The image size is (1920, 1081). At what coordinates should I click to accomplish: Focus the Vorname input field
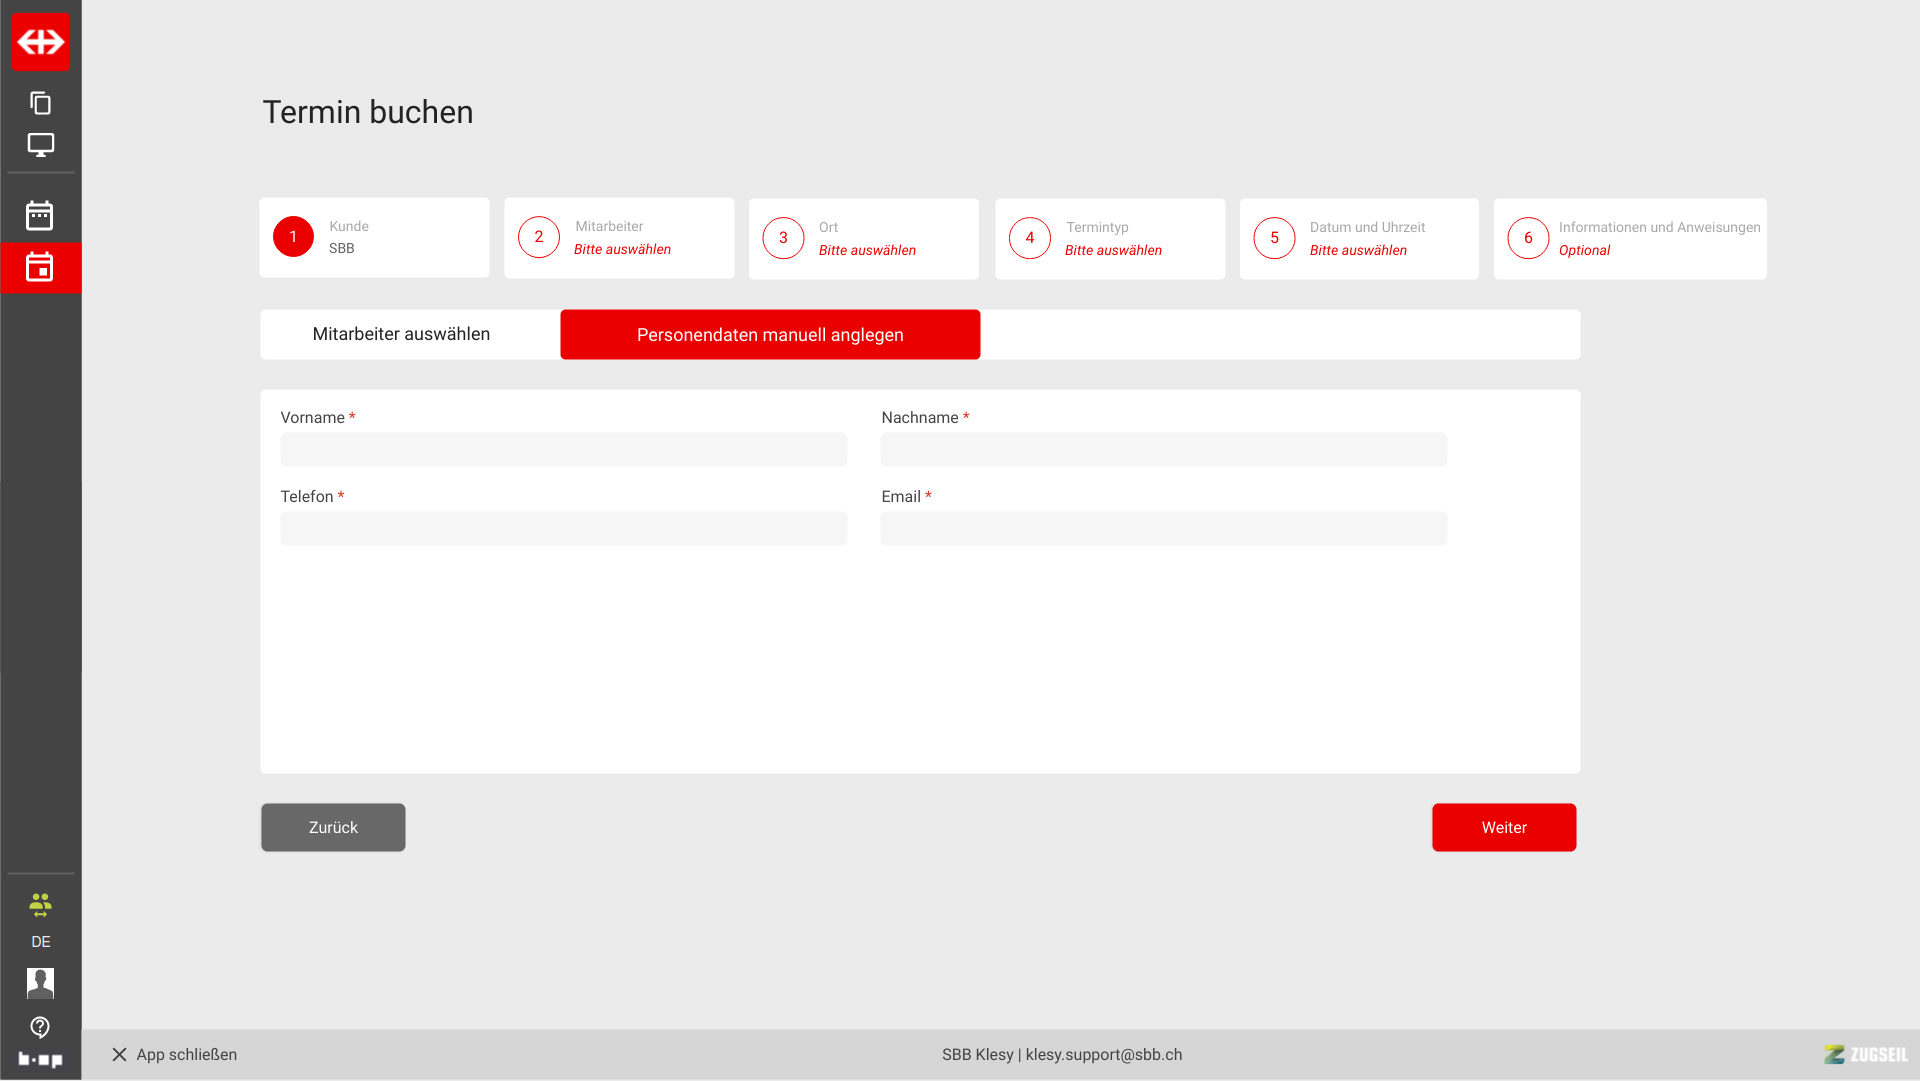click(x=563, y=450)
